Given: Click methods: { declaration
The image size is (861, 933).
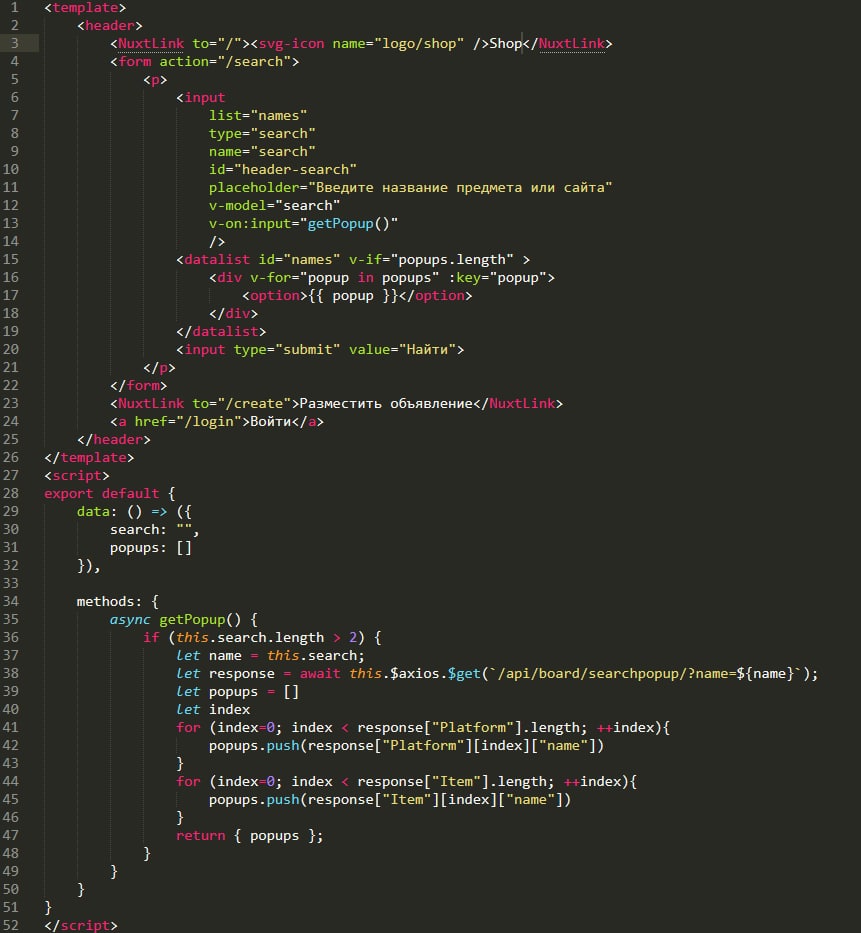Looking at the screenshot, I should [x=118, y=602].
